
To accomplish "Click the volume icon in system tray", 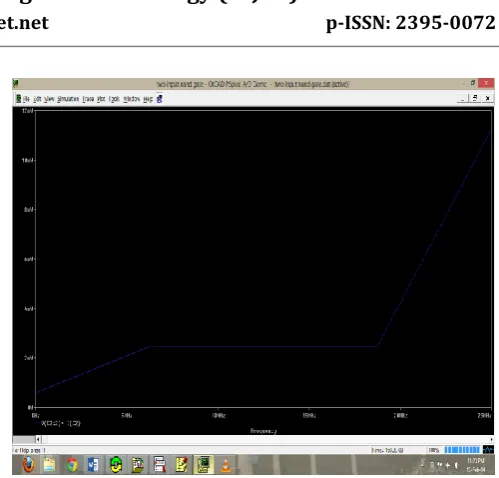I will pos(456,465).
